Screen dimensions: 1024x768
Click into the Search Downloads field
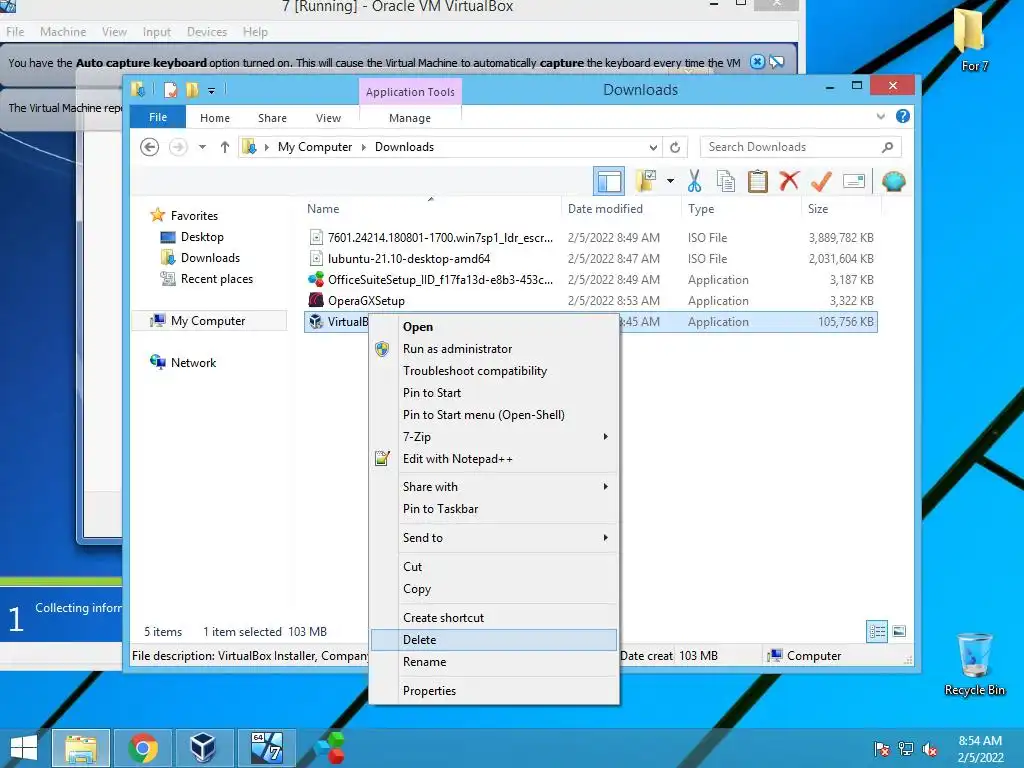(x=801, y=147)
